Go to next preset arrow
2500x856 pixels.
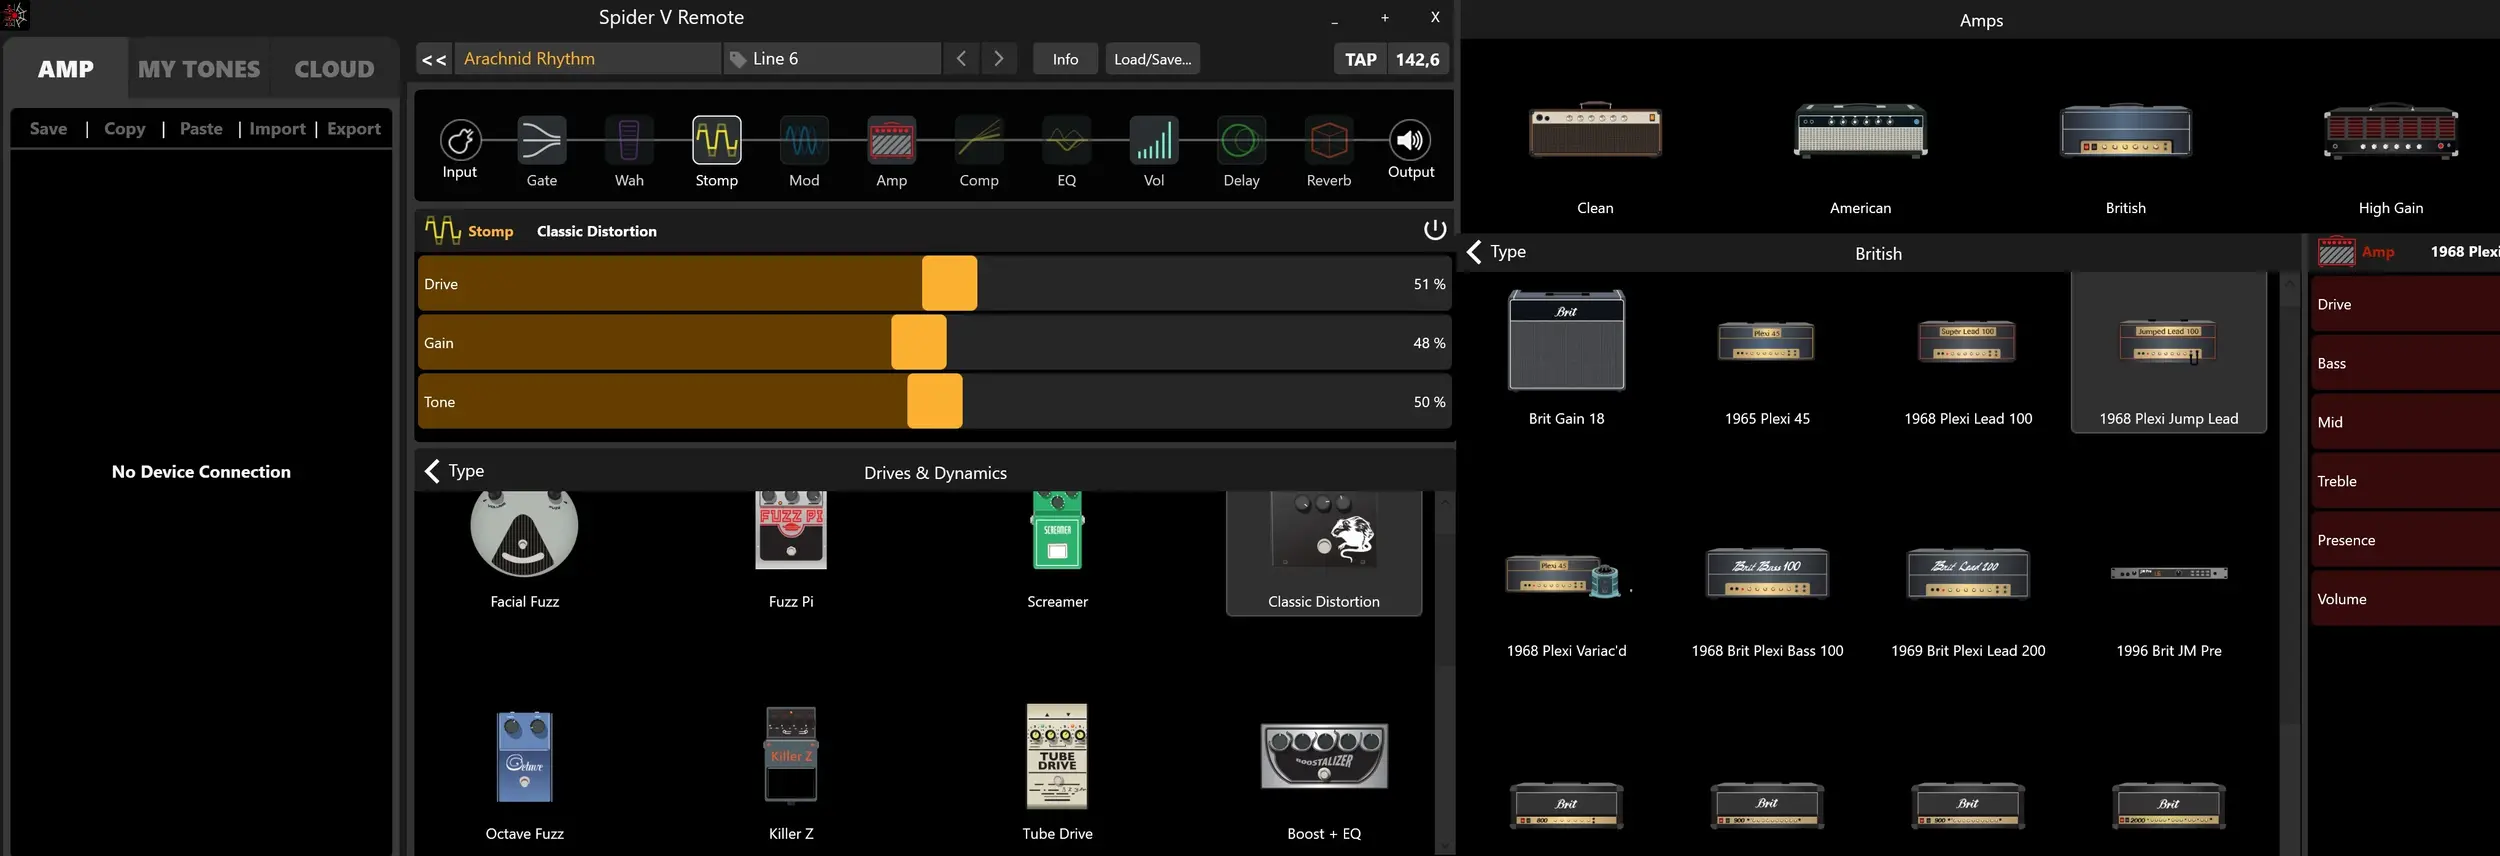pyautogui.click(x=999, y=59)
